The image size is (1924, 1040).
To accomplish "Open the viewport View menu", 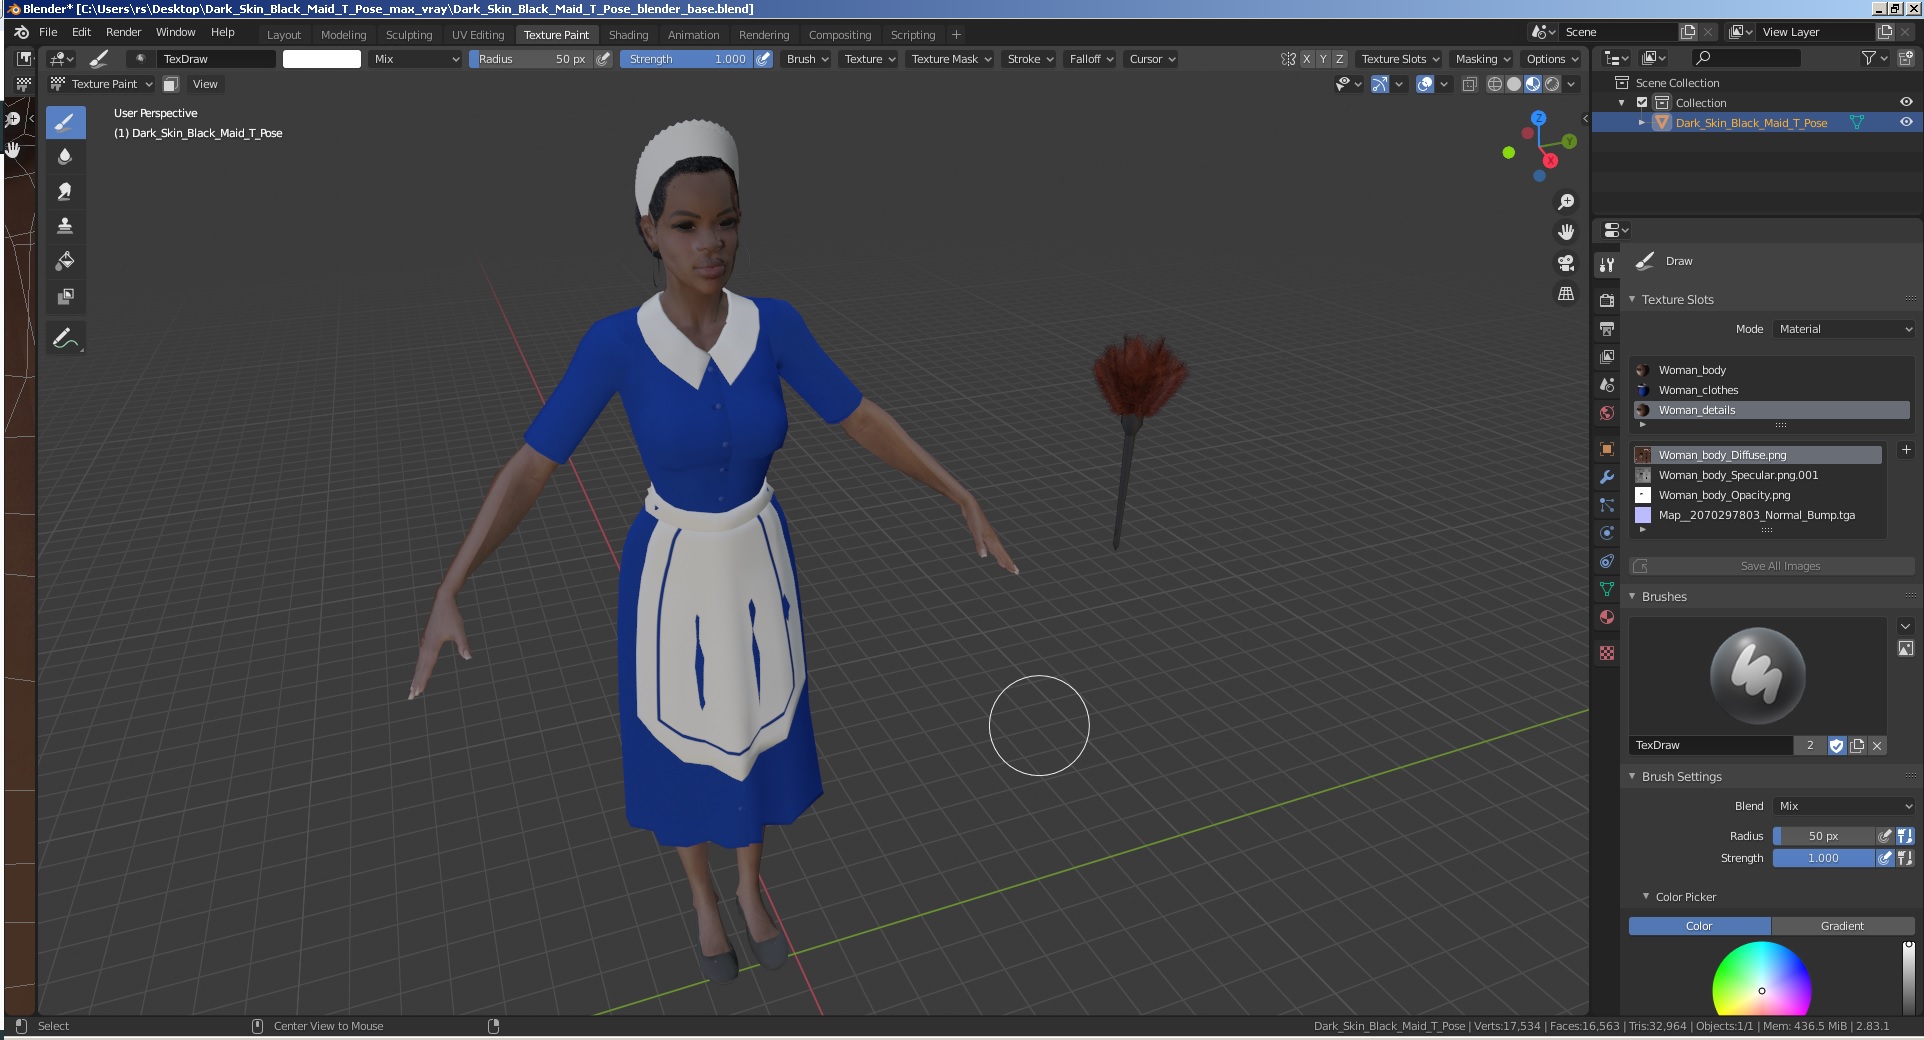I will click(205, 84).
